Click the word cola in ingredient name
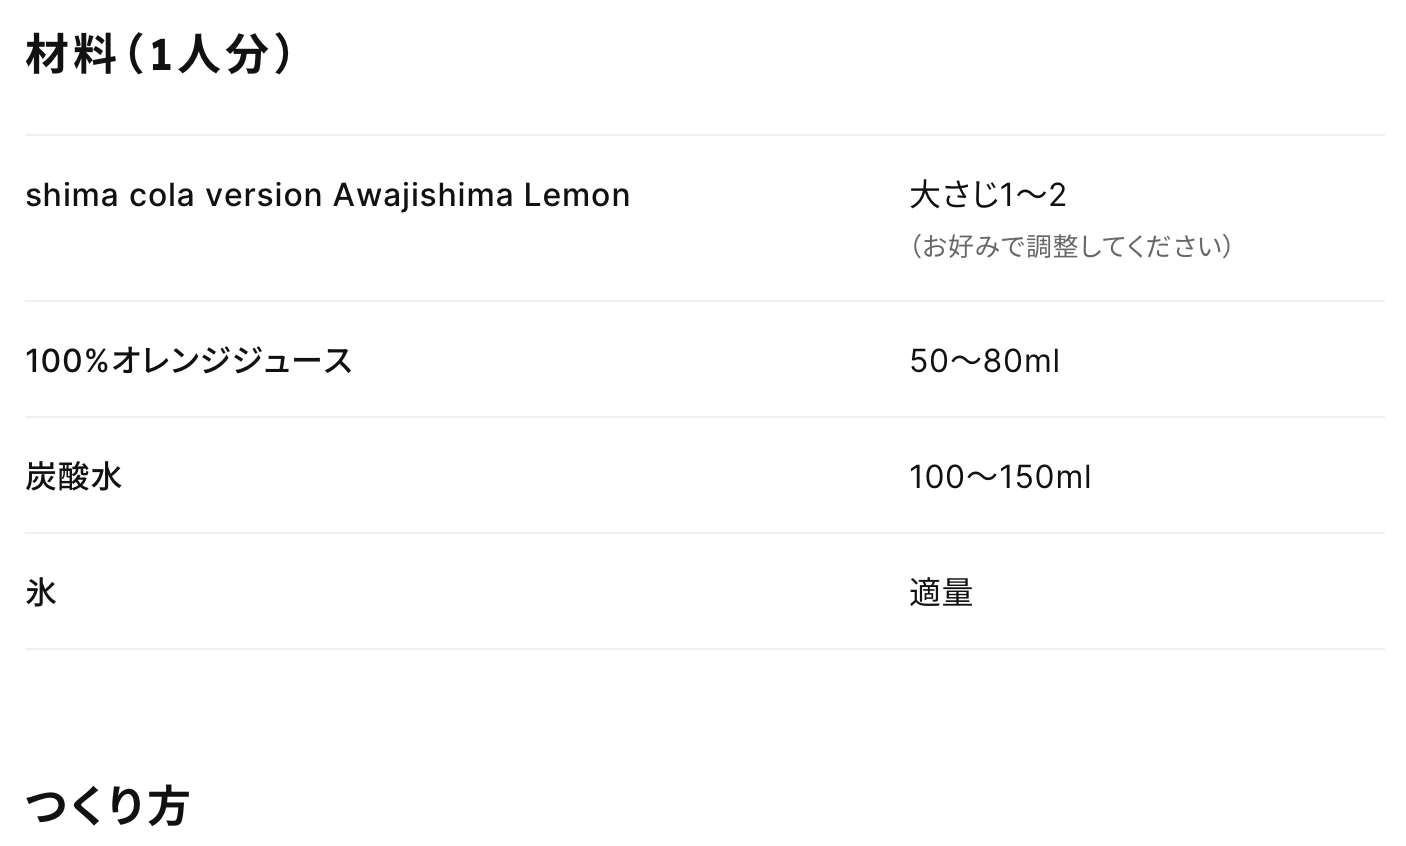 pos(162,195)
